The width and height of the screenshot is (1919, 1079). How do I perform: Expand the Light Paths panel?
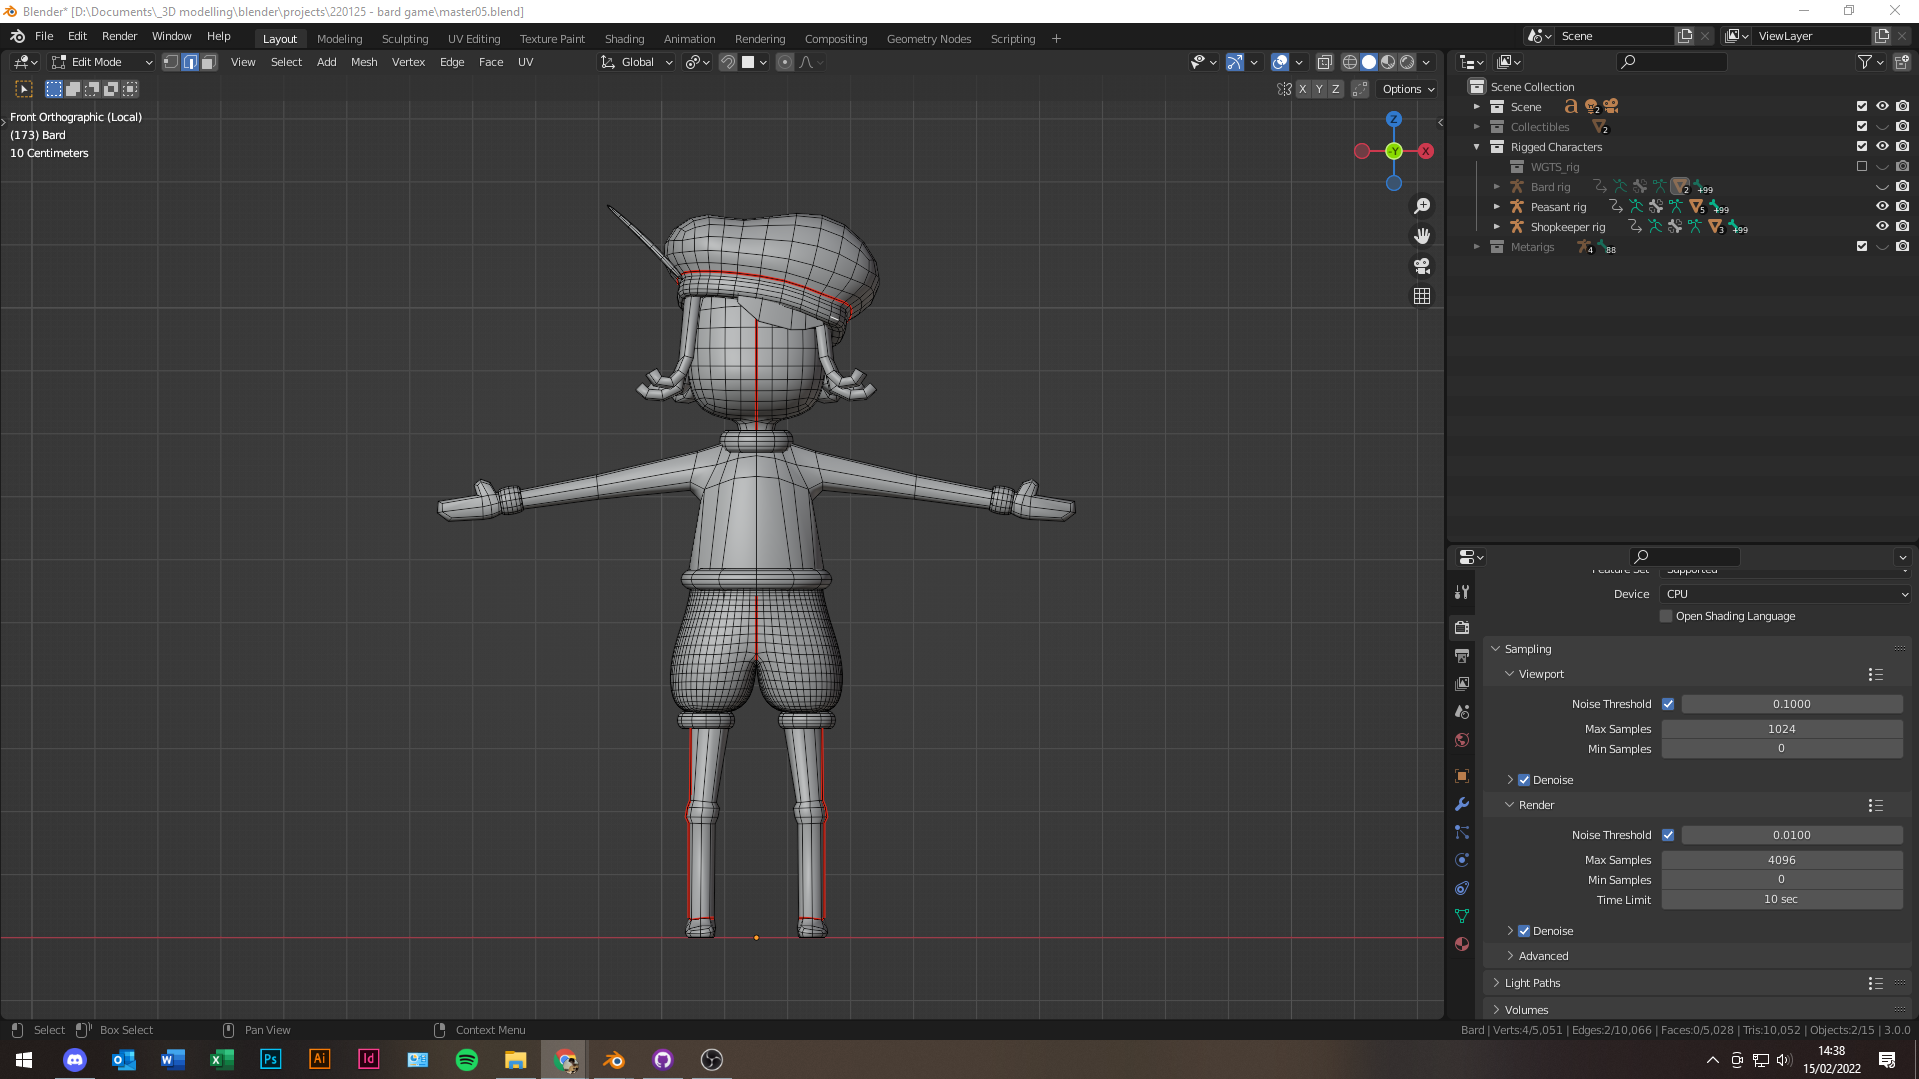tap(1532, 983)
